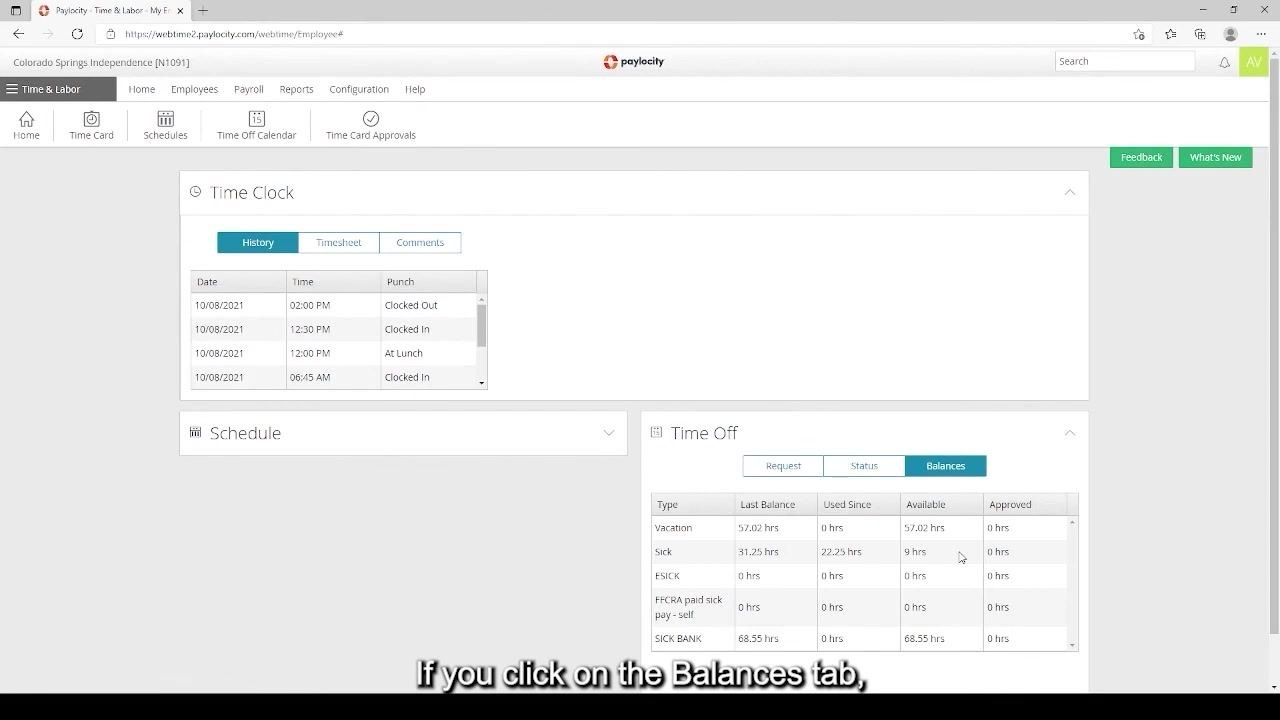This screenshot has width=1280, height=720.
Task: Click the browser address bar URL
Action: pos(234,34)
